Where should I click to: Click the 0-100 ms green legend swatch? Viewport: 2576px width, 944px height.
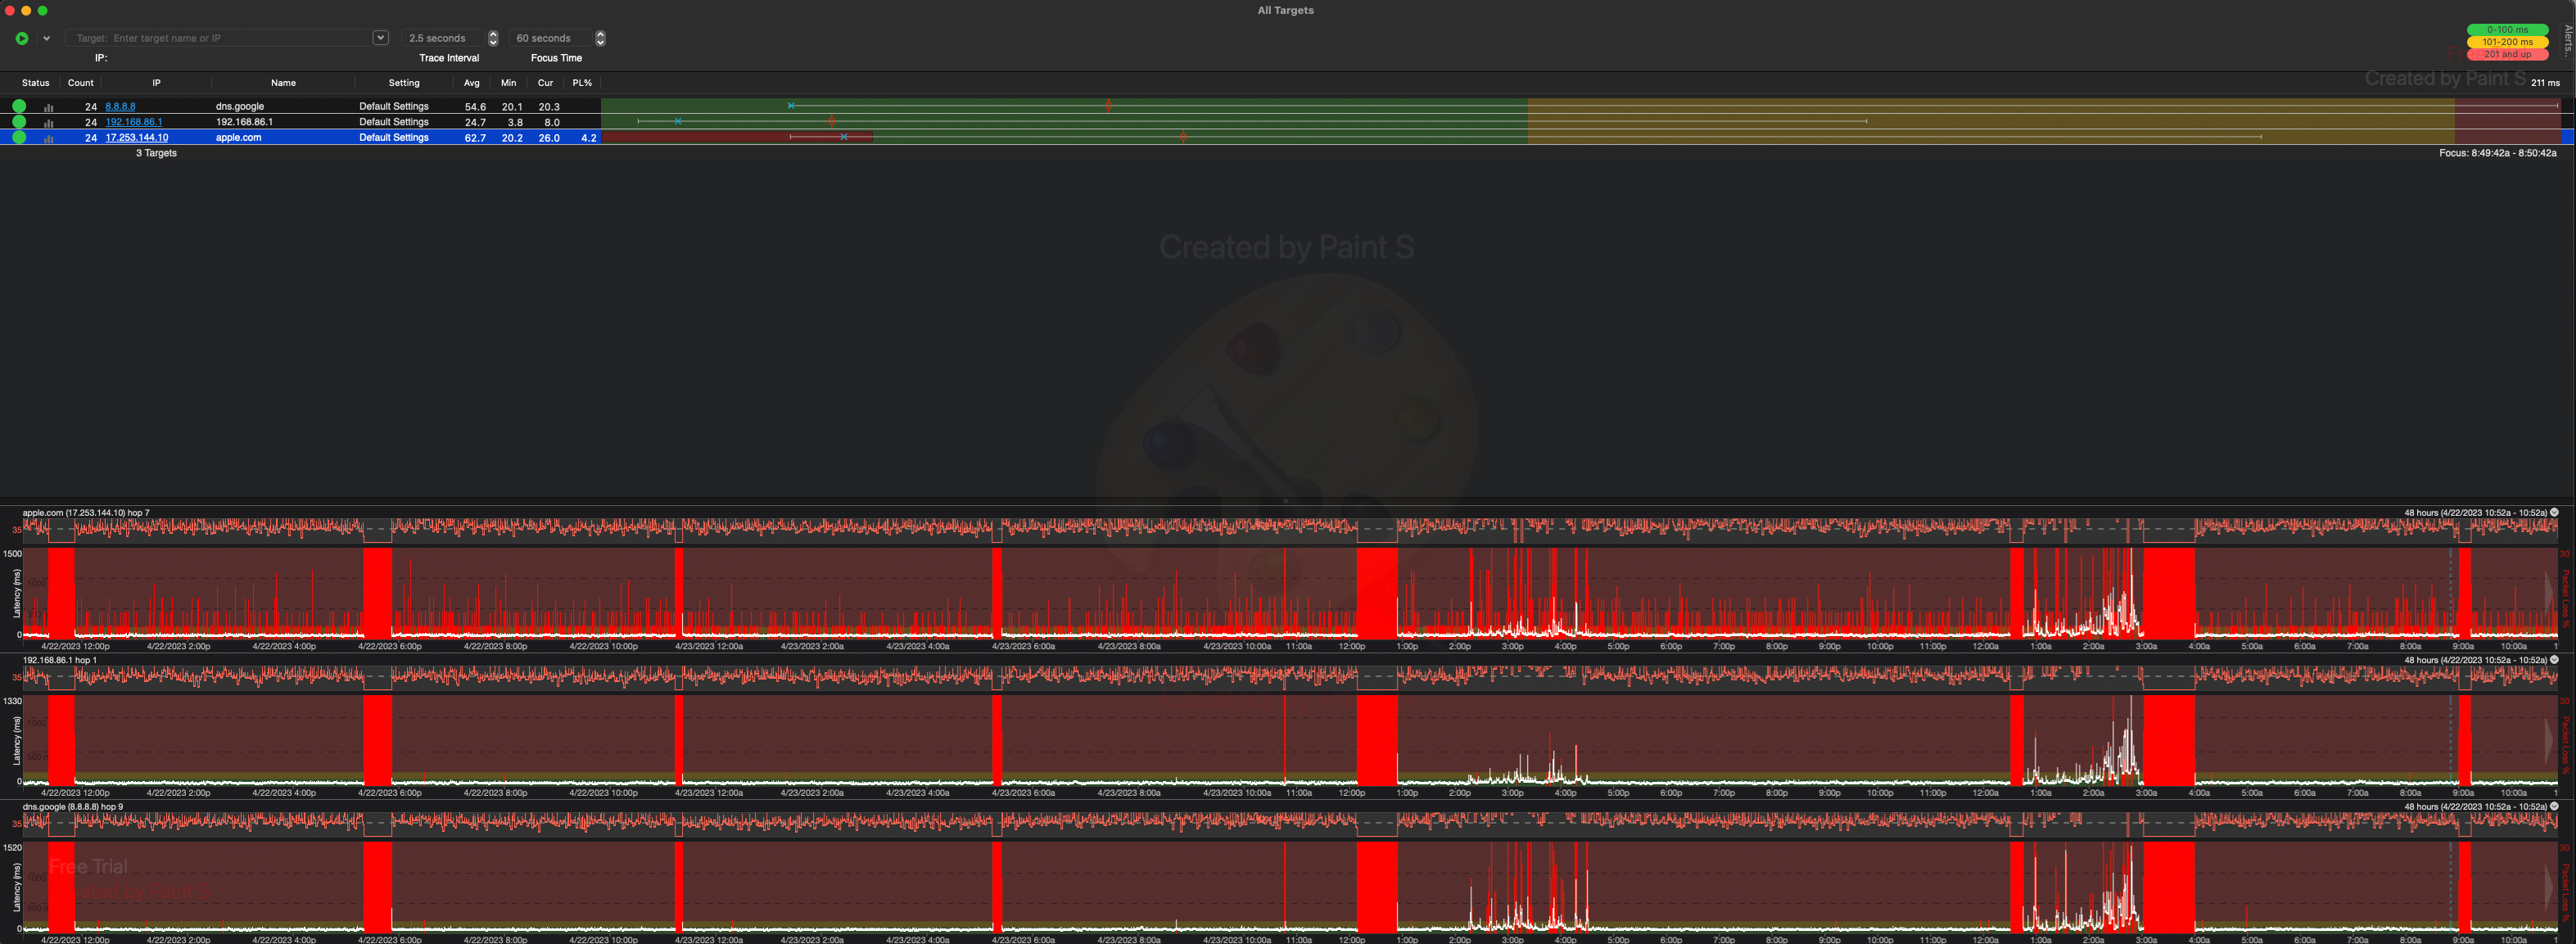point(2506,30)
